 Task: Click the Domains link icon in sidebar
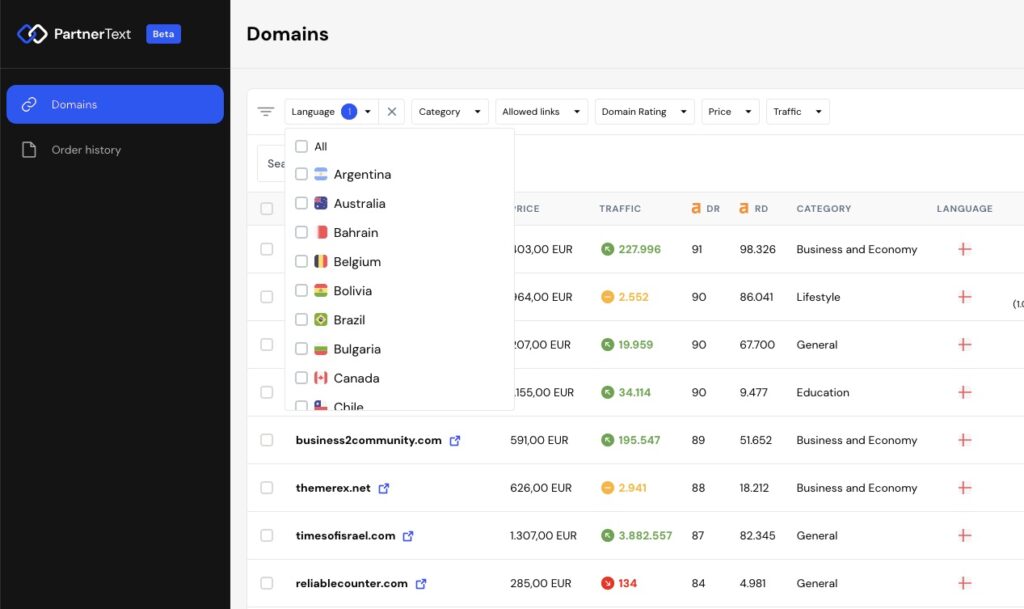click(29, 104)
